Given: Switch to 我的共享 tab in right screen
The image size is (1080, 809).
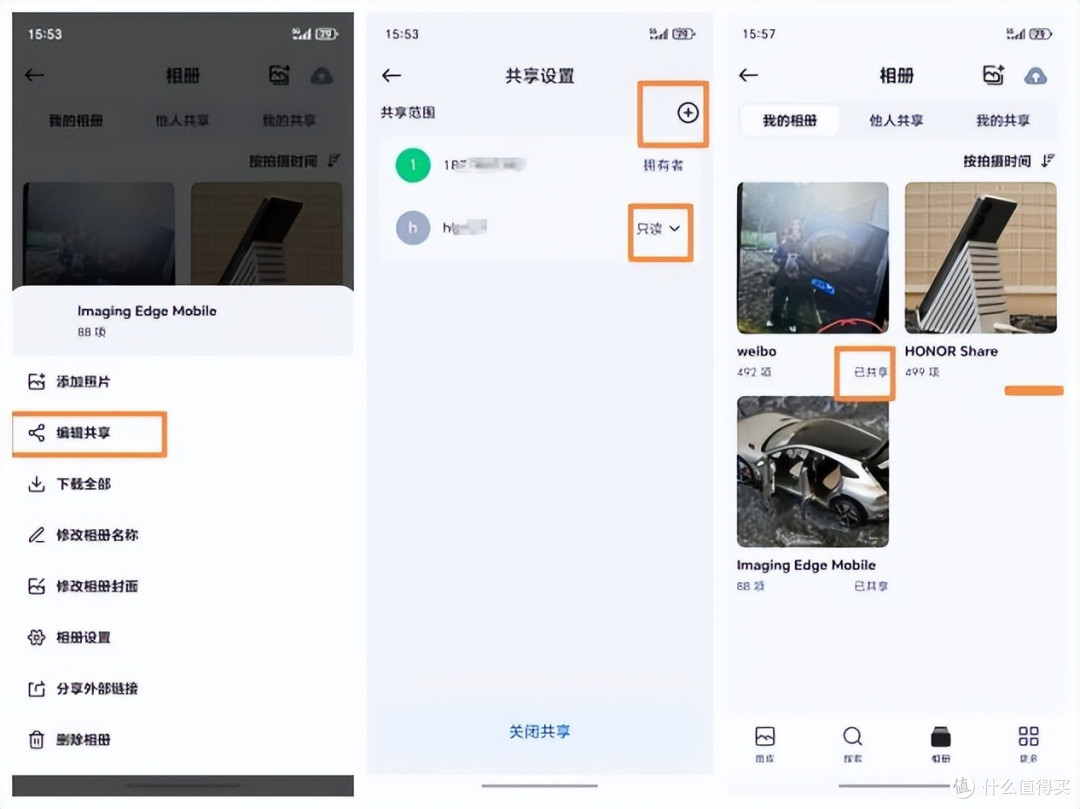Looking at the screenshot, I should [1003, 120].
